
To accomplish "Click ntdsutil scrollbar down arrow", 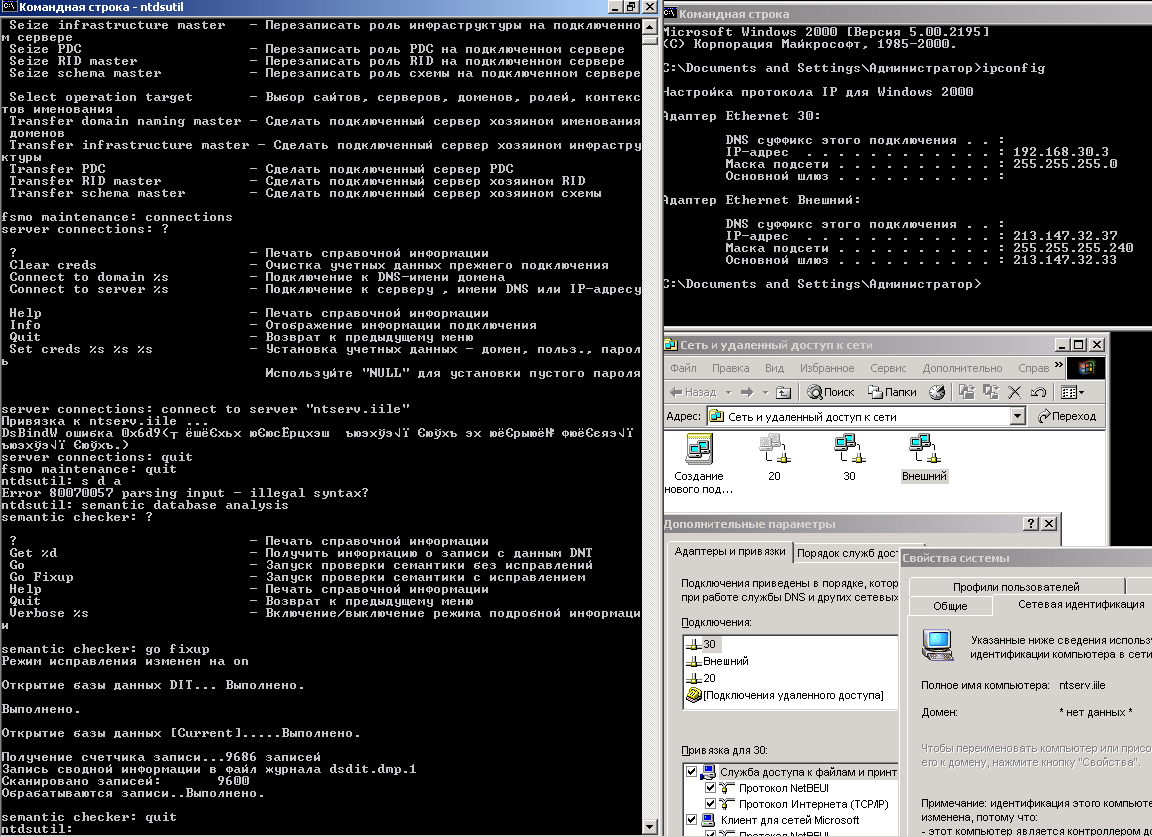I will click(649, 827).
